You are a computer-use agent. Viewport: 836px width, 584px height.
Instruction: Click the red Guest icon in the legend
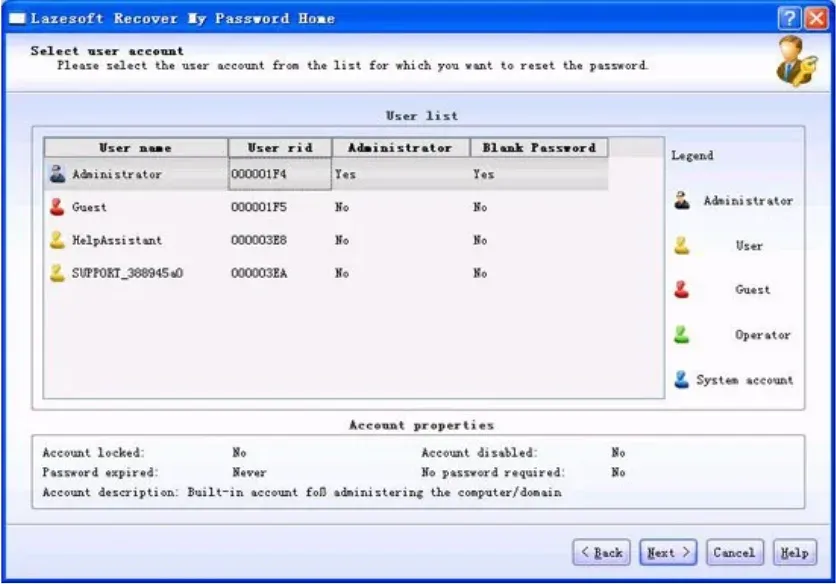682,290
